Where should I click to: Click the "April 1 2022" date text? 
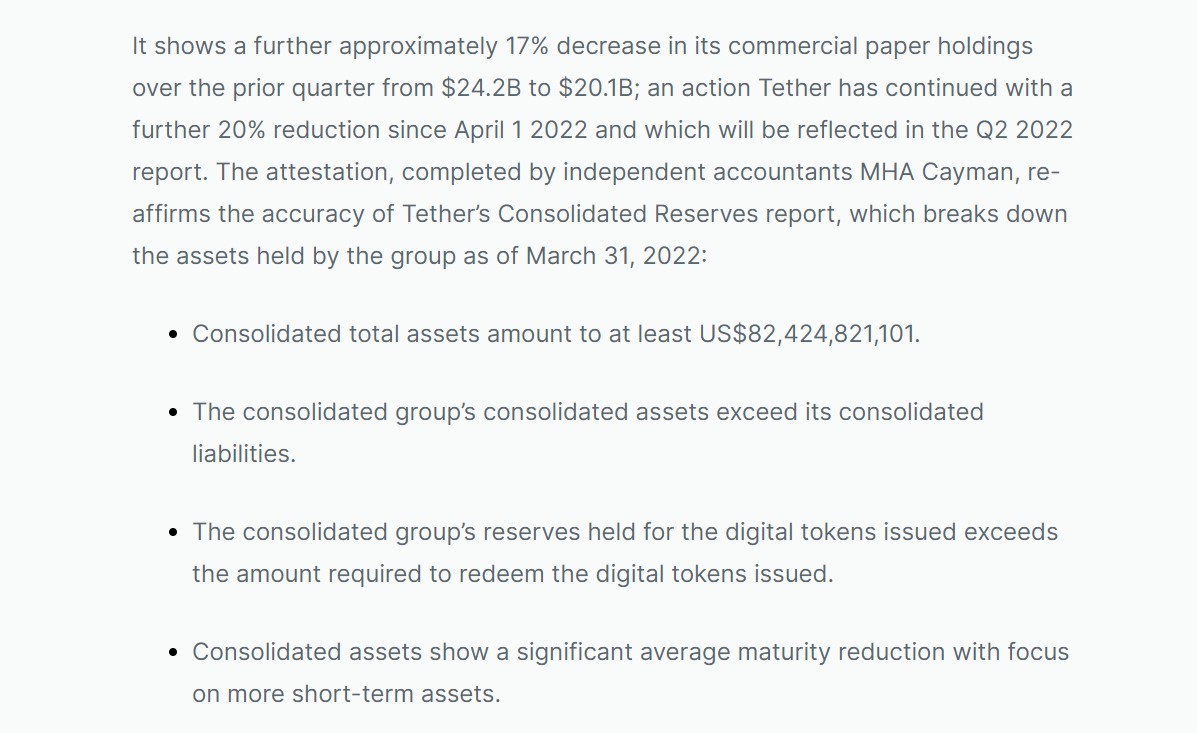(521, 130)
